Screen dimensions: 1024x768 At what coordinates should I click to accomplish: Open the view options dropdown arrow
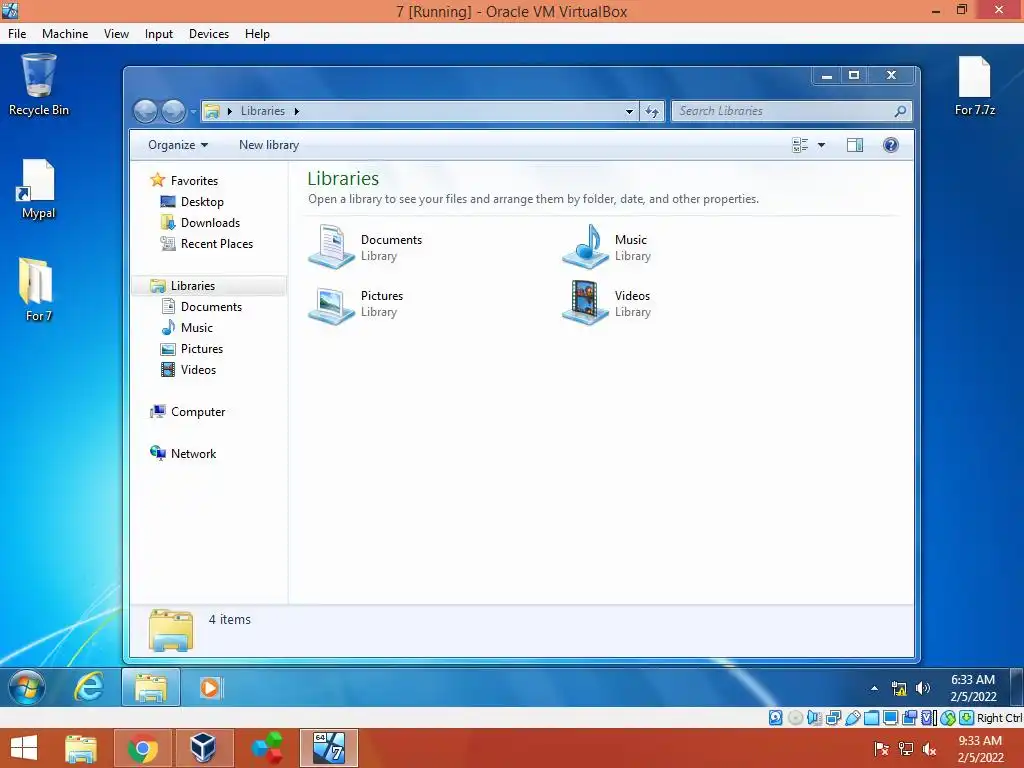pos(822,145)
